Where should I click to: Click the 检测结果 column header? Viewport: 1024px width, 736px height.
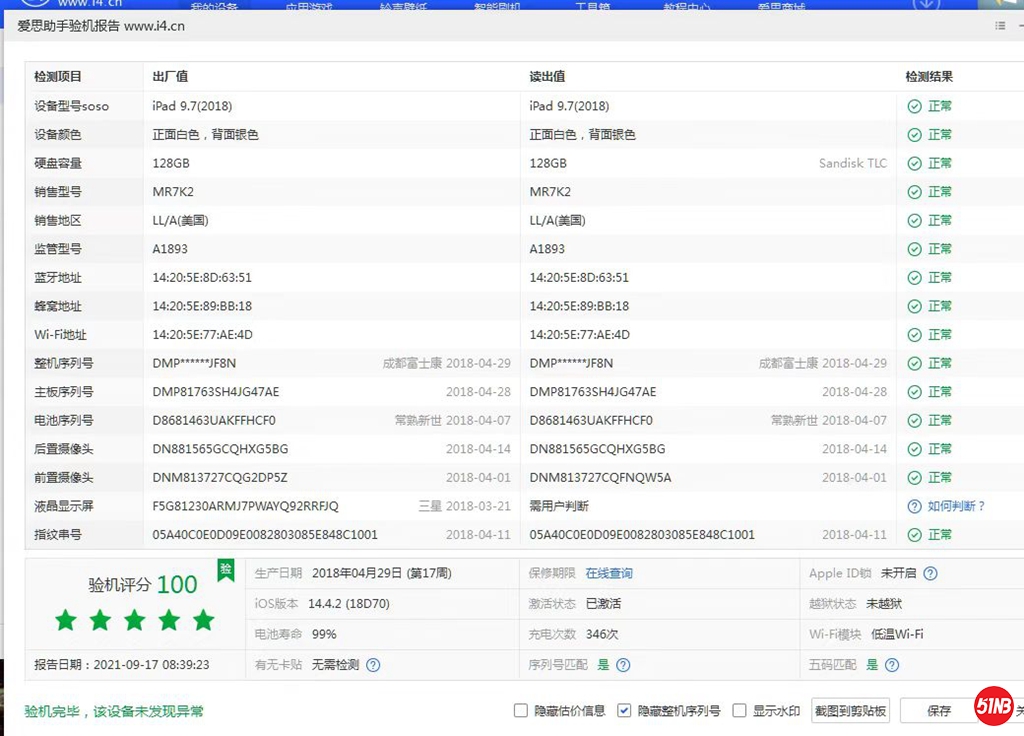929,77
